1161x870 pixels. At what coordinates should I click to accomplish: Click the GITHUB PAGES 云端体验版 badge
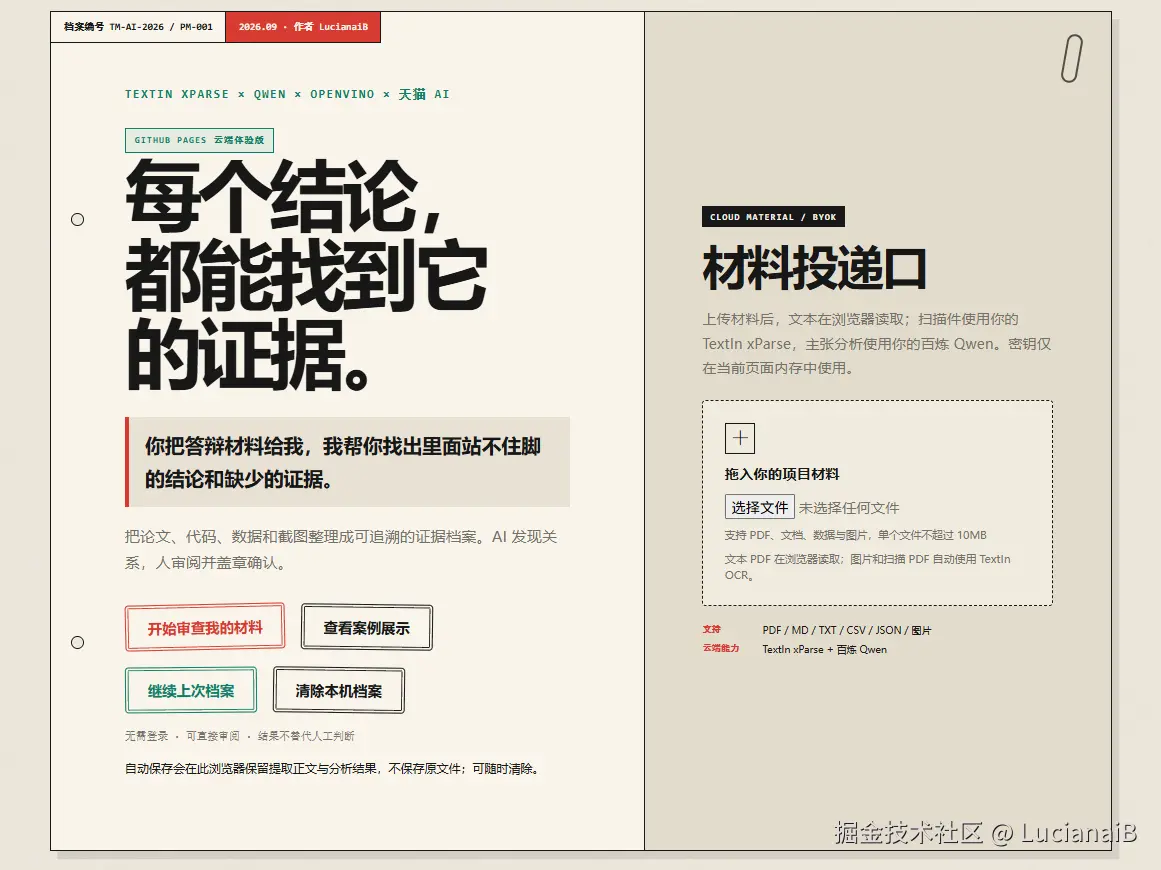pos(199,140)
